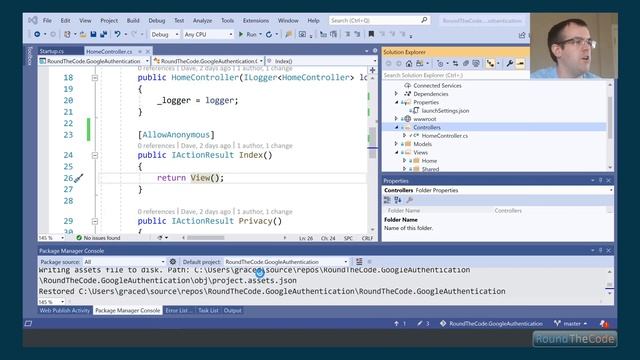Click the Solution Explorer Properties wrench icon

(509, 64)
